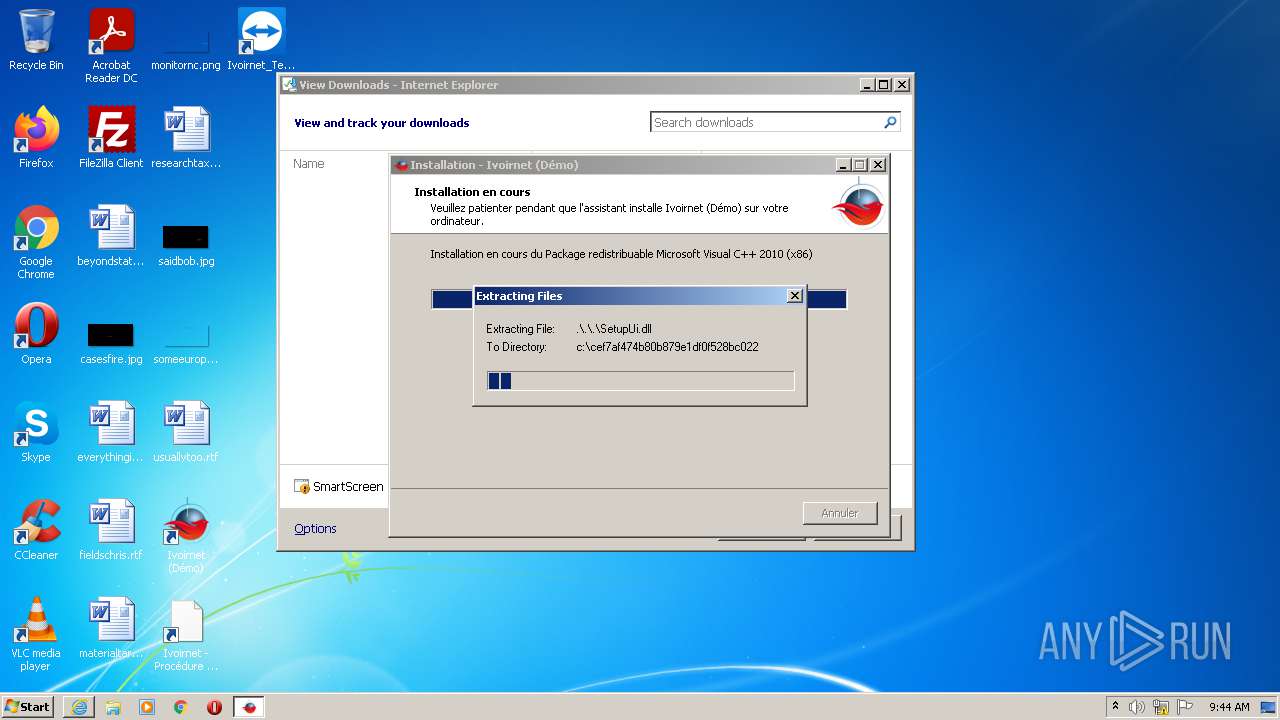Launch Google Chrome desktop shortcut
1280x720 pixels.
pyautogui.click(x=36, y=242)
